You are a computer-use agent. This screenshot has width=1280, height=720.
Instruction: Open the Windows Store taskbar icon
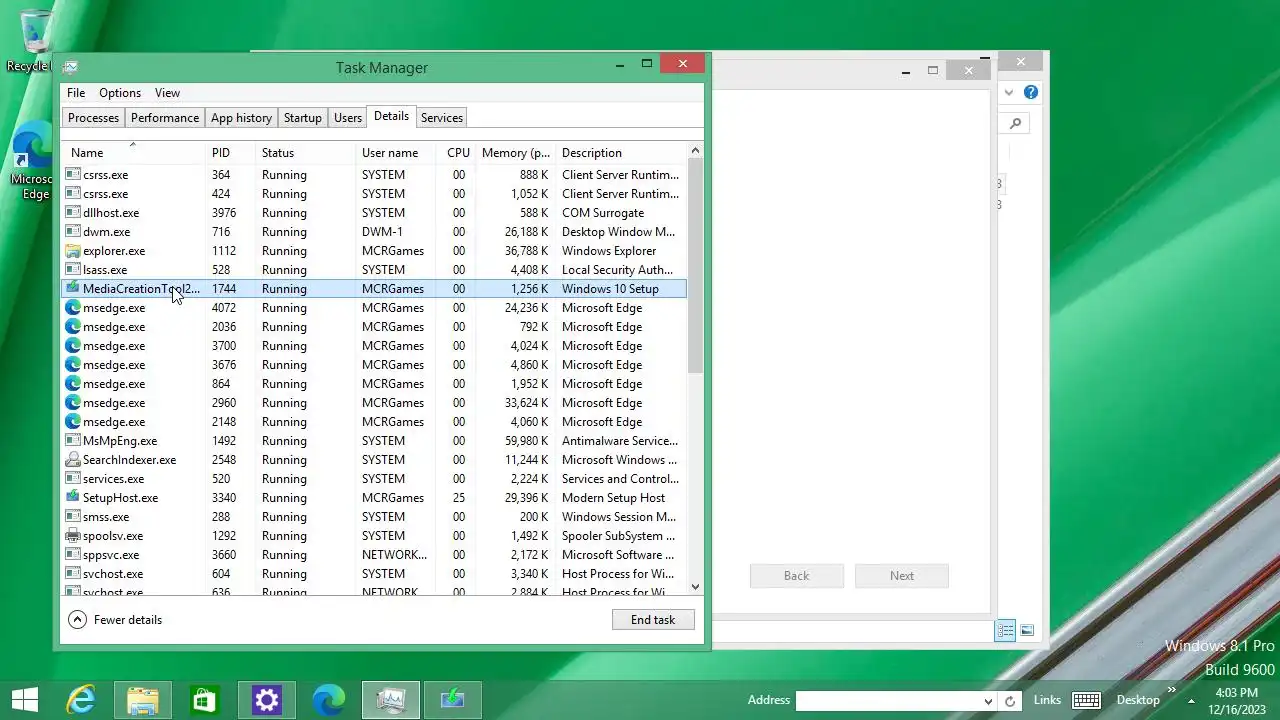point(204,700)
